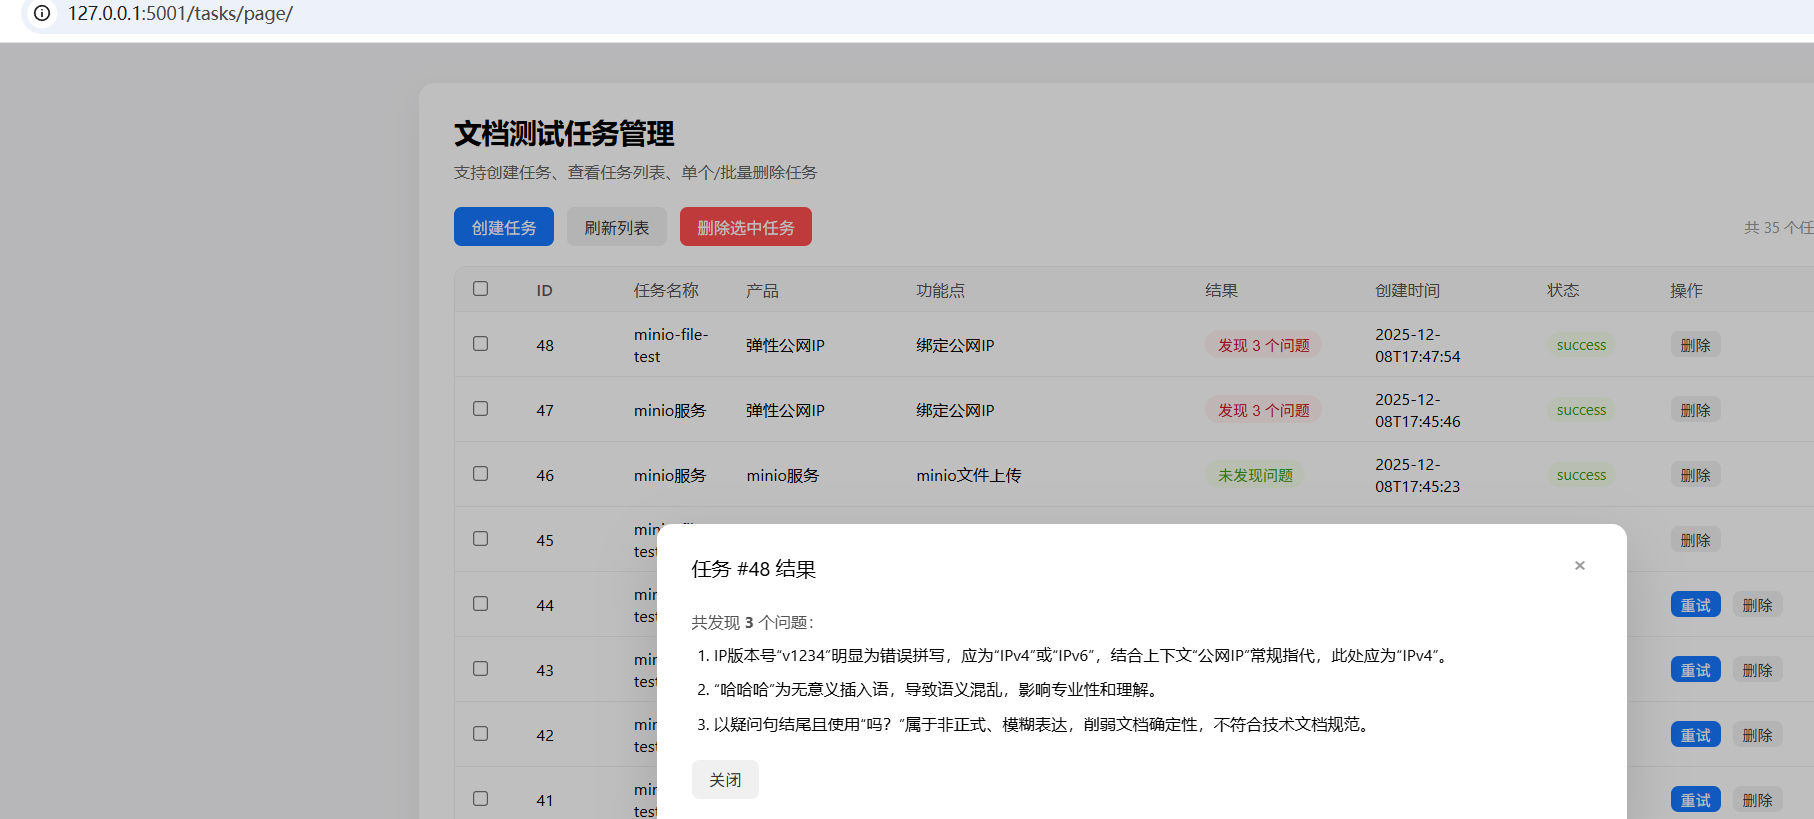
Task: Click the 刷新列表 button
Action: tap(617, 227)
